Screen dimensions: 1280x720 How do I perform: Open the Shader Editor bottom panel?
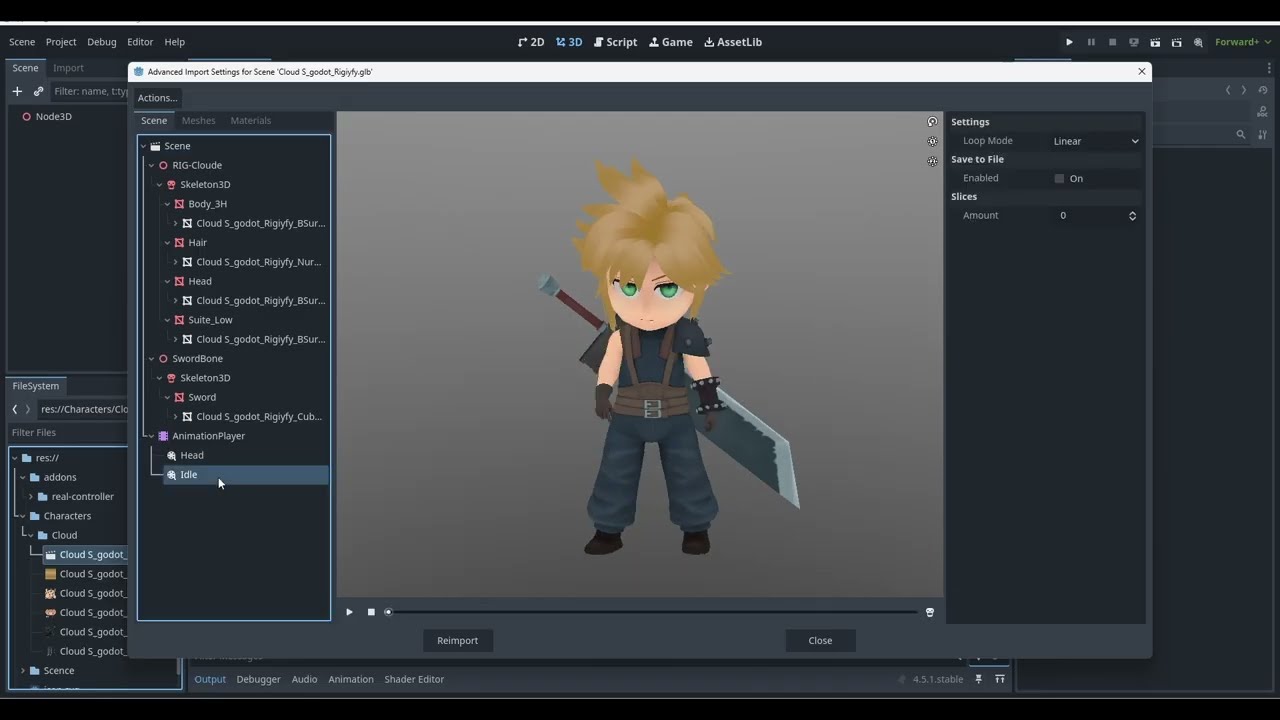point(414,679)
